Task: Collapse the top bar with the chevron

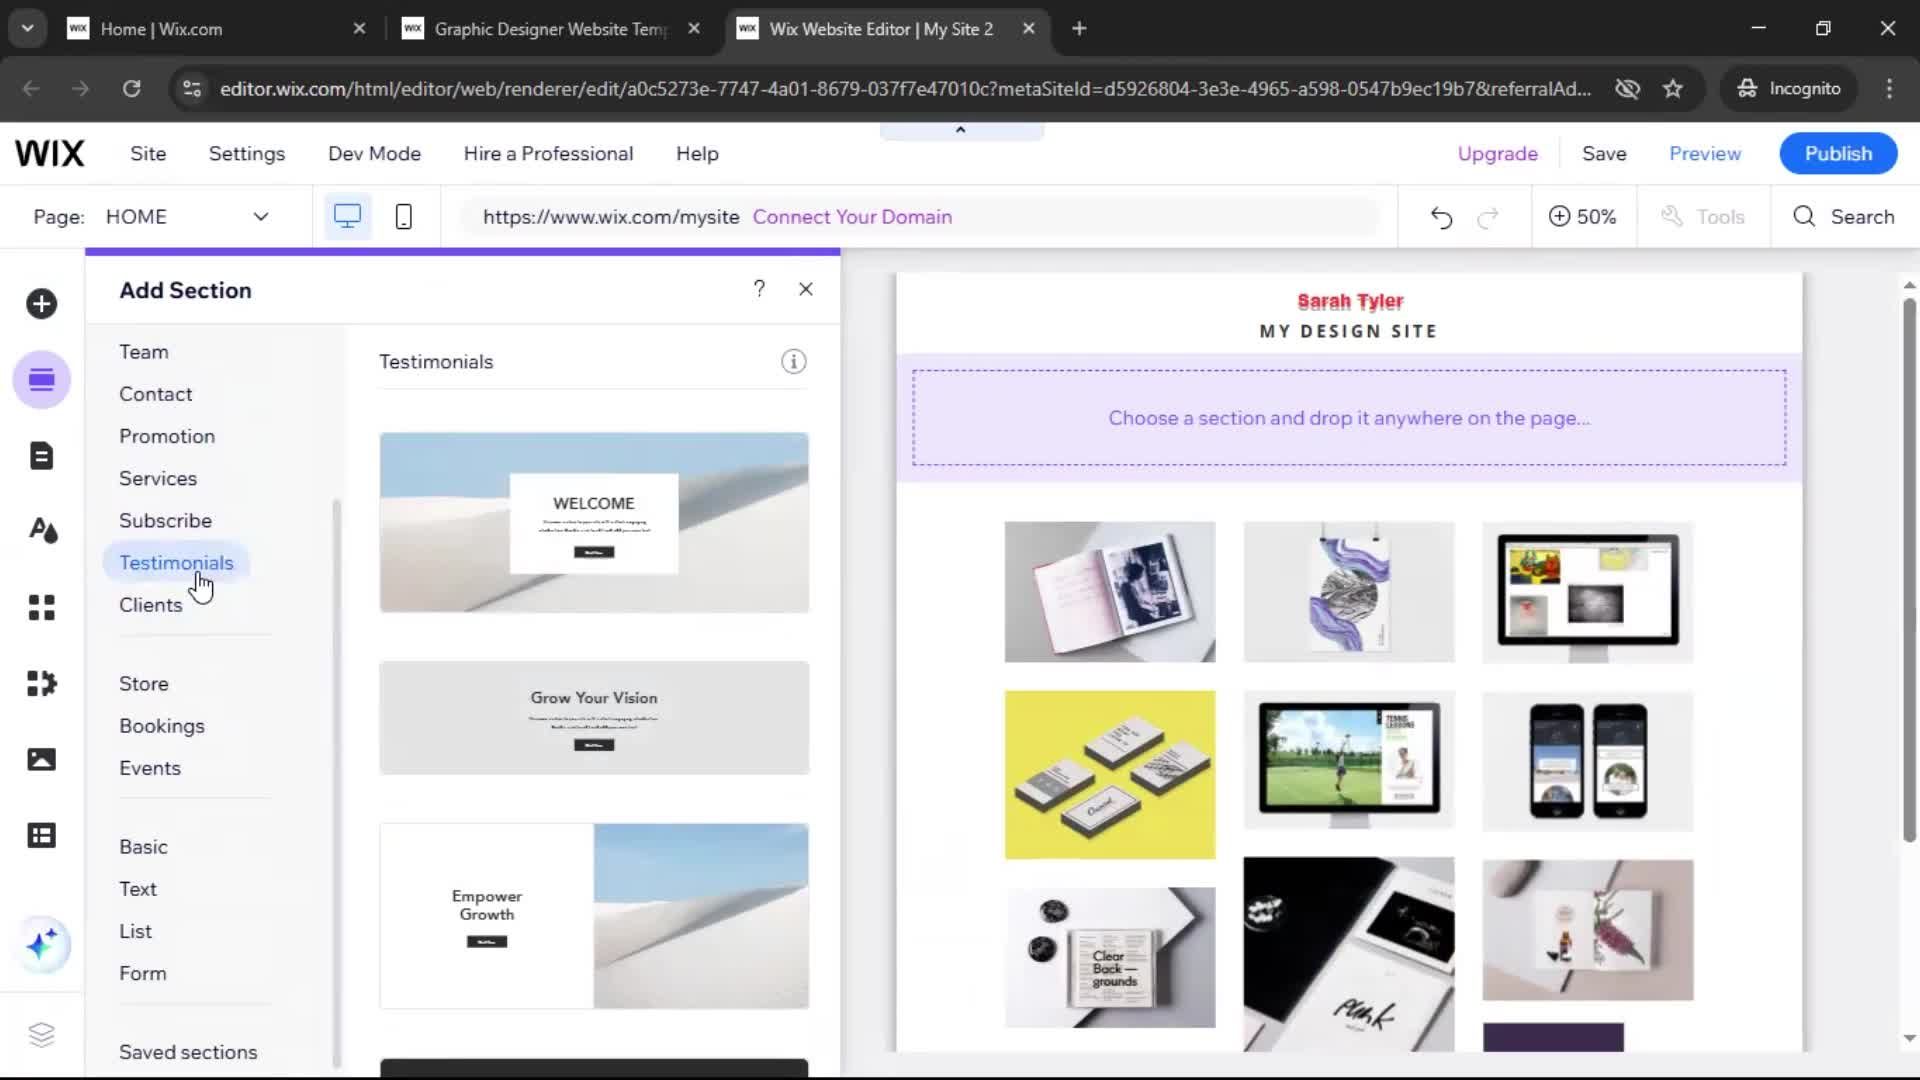Action: pos(961,130)
